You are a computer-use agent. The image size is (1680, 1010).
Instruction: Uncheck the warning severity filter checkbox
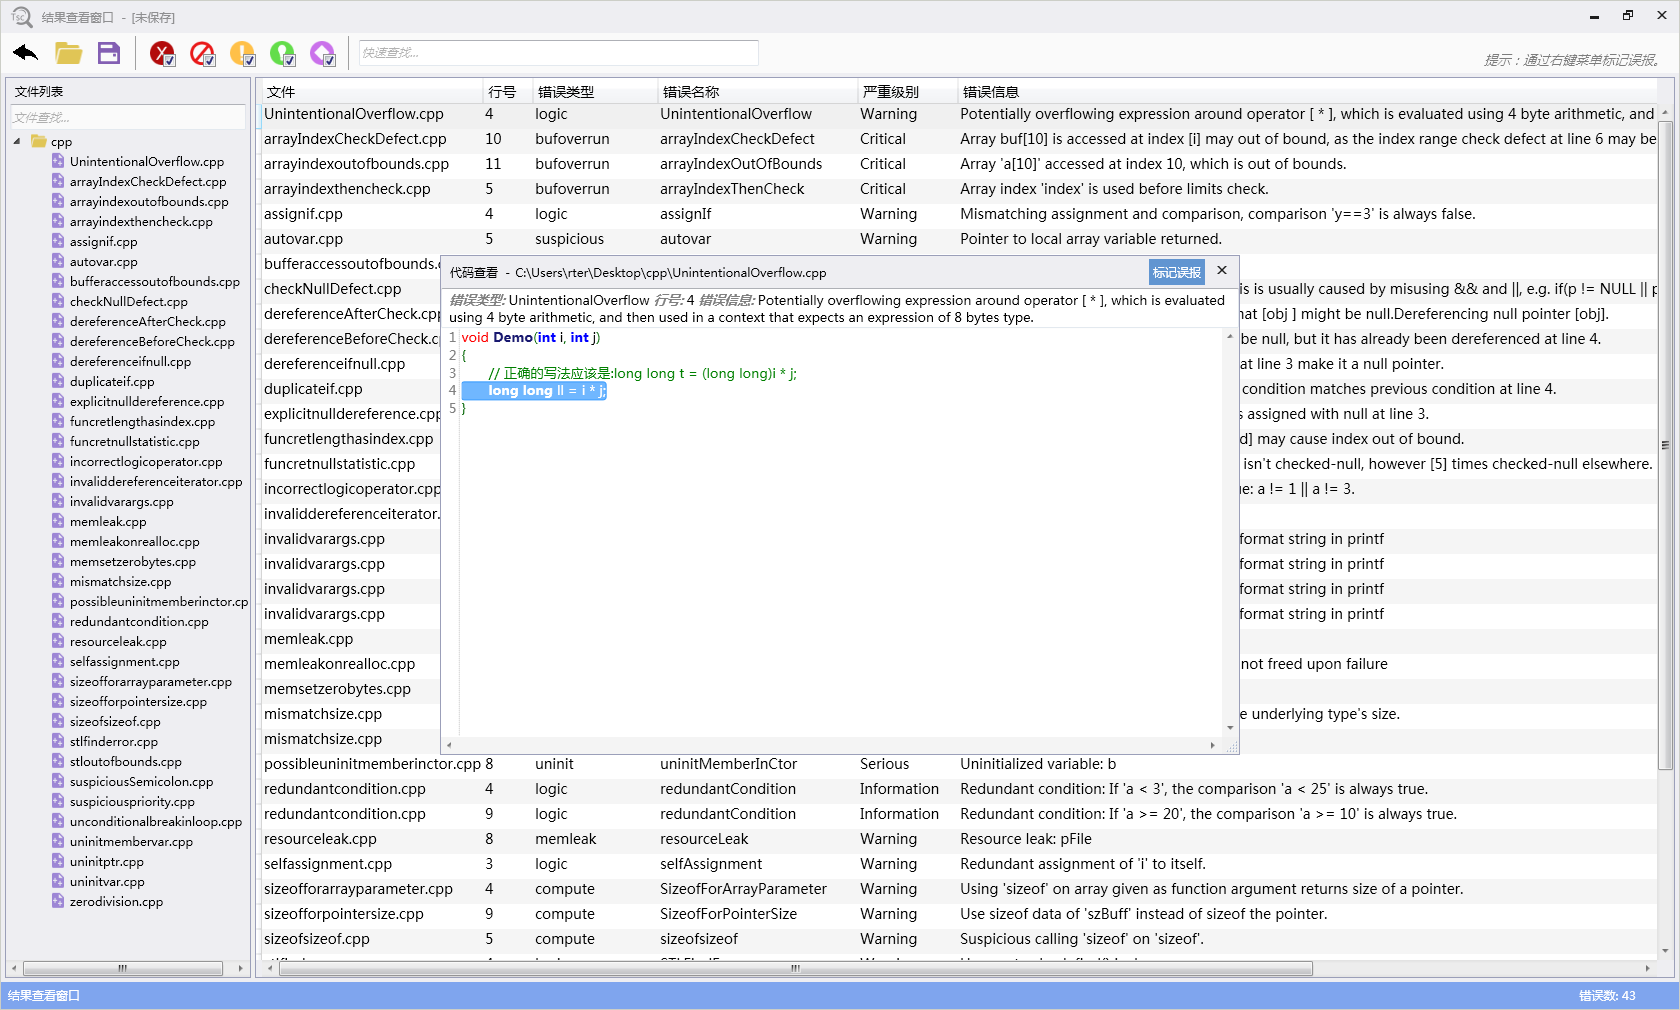pyautogui.click(x=250, y=61)
